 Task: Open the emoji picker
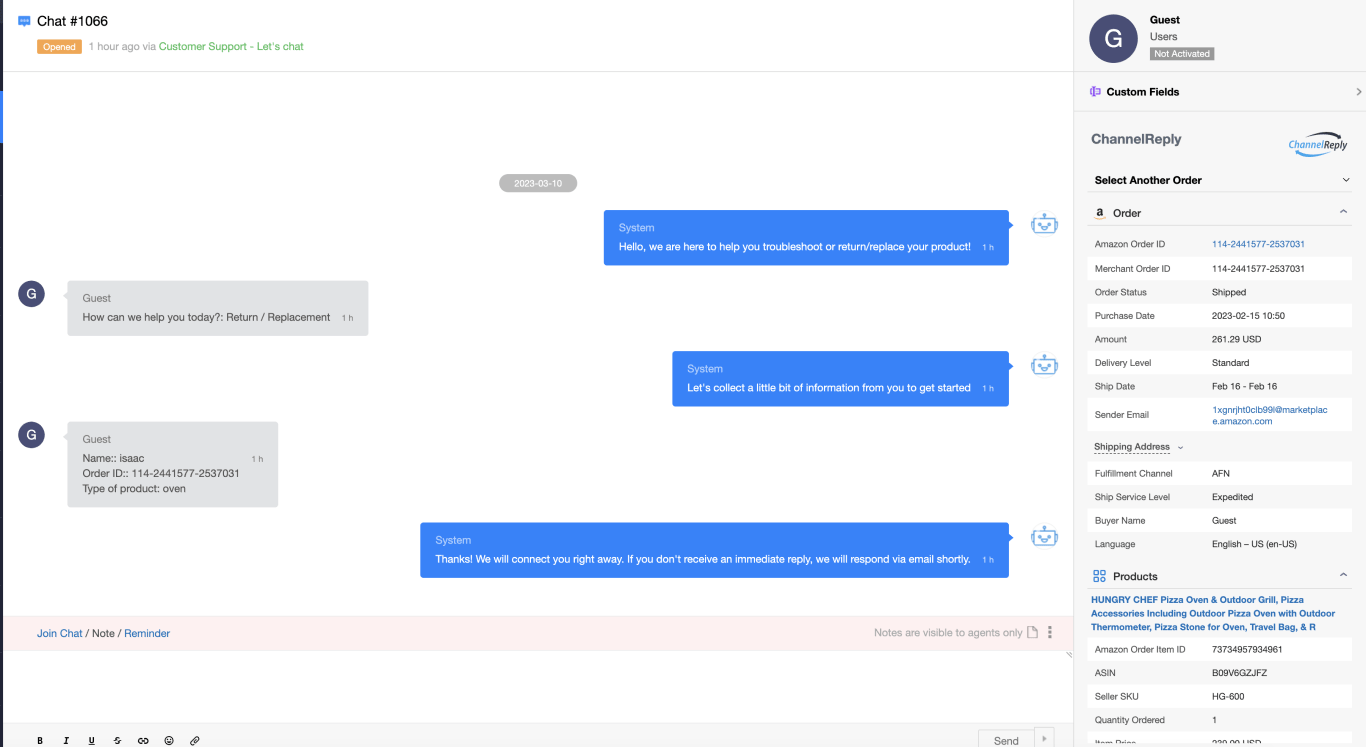169,740
